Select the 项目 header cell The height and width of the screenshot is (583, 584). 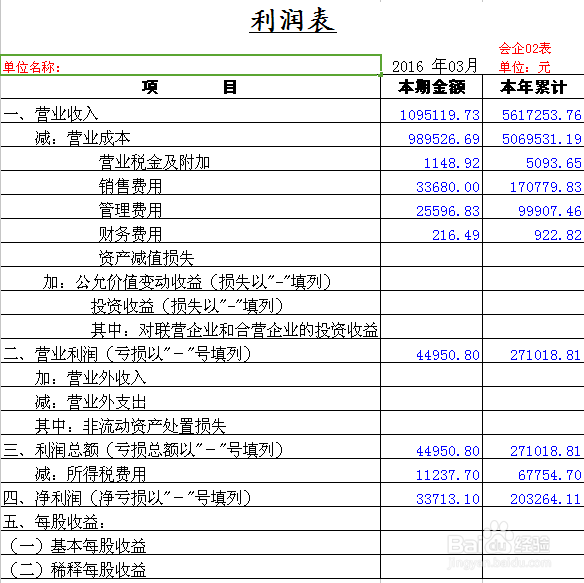tap(190, 87)
